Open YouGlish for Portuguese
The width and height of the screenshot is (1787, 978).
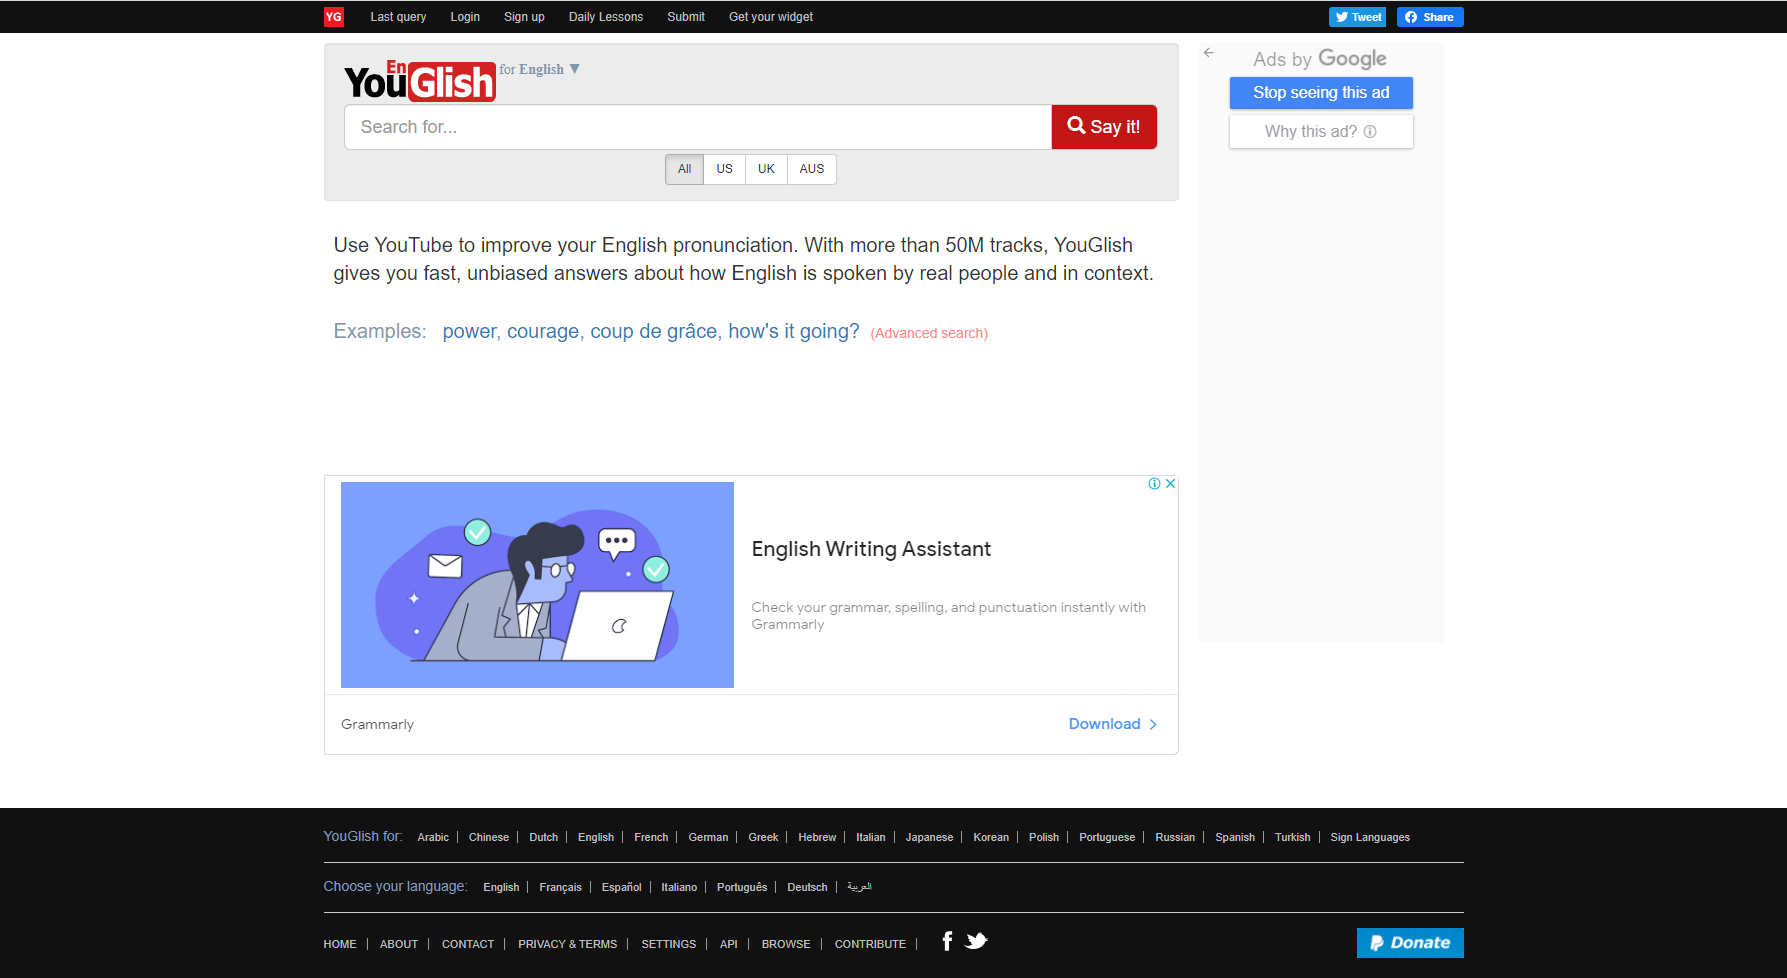(1107, 838)
